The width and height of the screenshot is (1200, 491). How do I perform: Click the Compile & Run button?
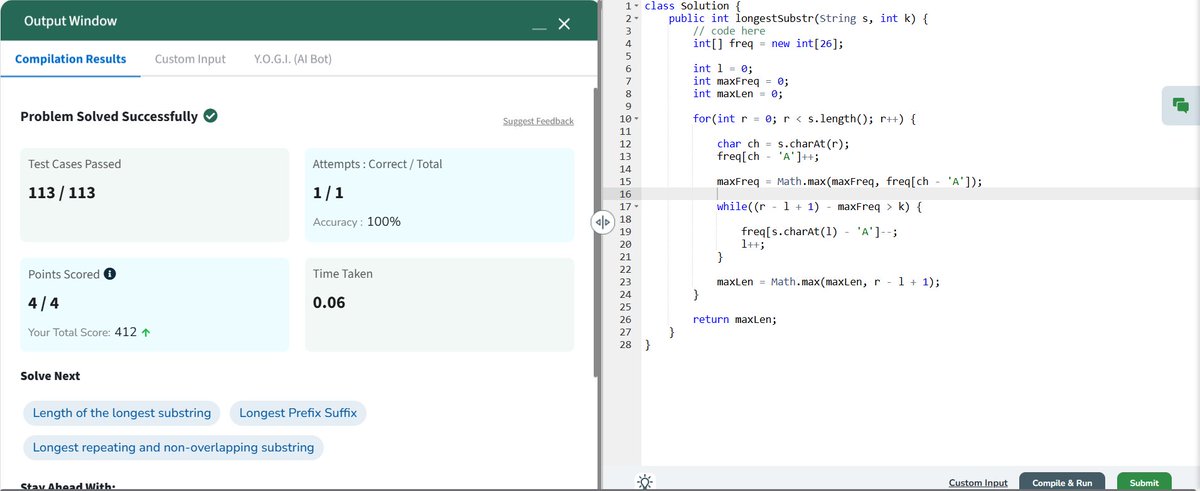coord(1062,482)
